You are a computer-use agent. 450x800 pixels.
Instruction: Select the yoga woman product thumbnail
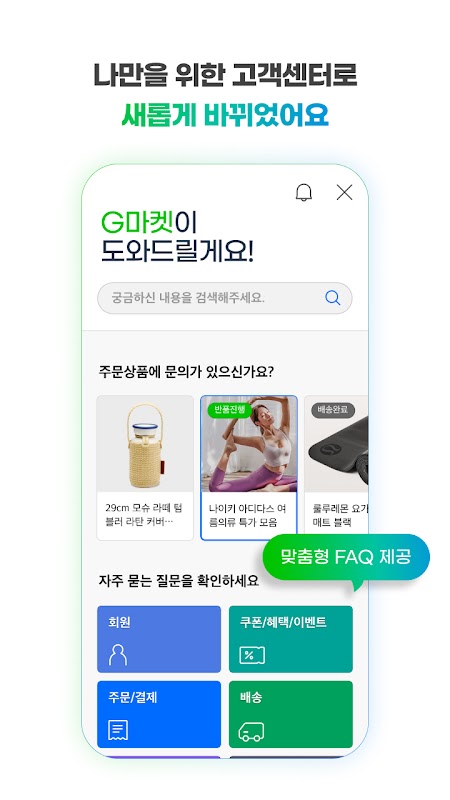[x=249, y=444]
